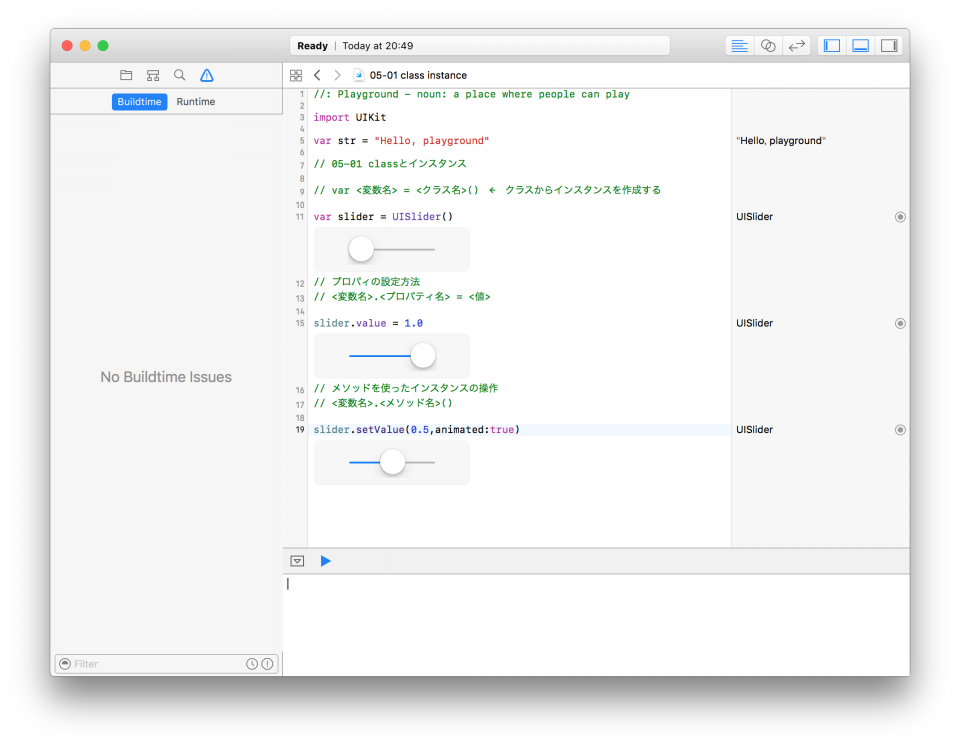
Task: Show the Standard editor
Action: pyautogui.click(x=739, y=46)
